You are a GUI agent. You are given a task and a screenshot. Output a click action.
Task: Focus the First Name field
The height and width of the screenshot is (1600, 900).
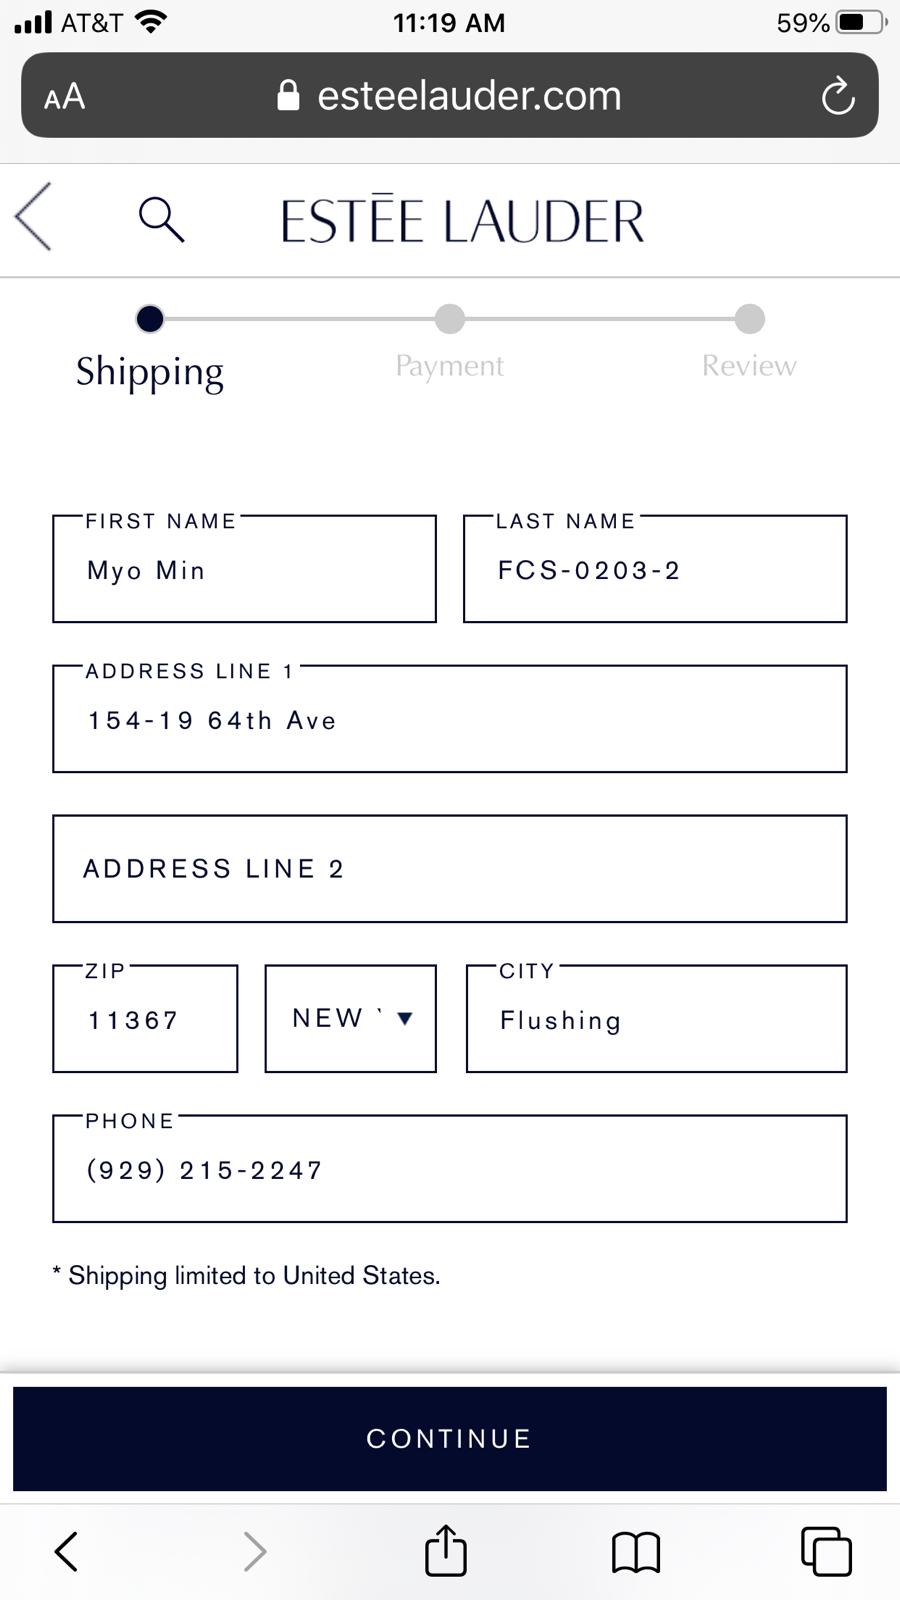(x=244, y=570)
